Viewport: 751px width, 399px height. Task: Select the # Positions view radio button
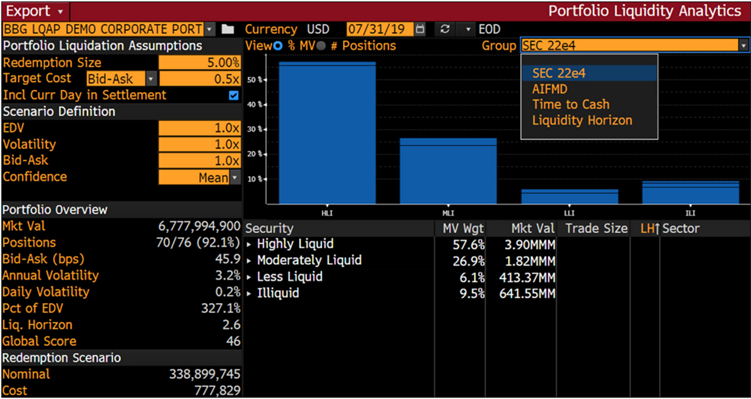(x=320, y=46)
